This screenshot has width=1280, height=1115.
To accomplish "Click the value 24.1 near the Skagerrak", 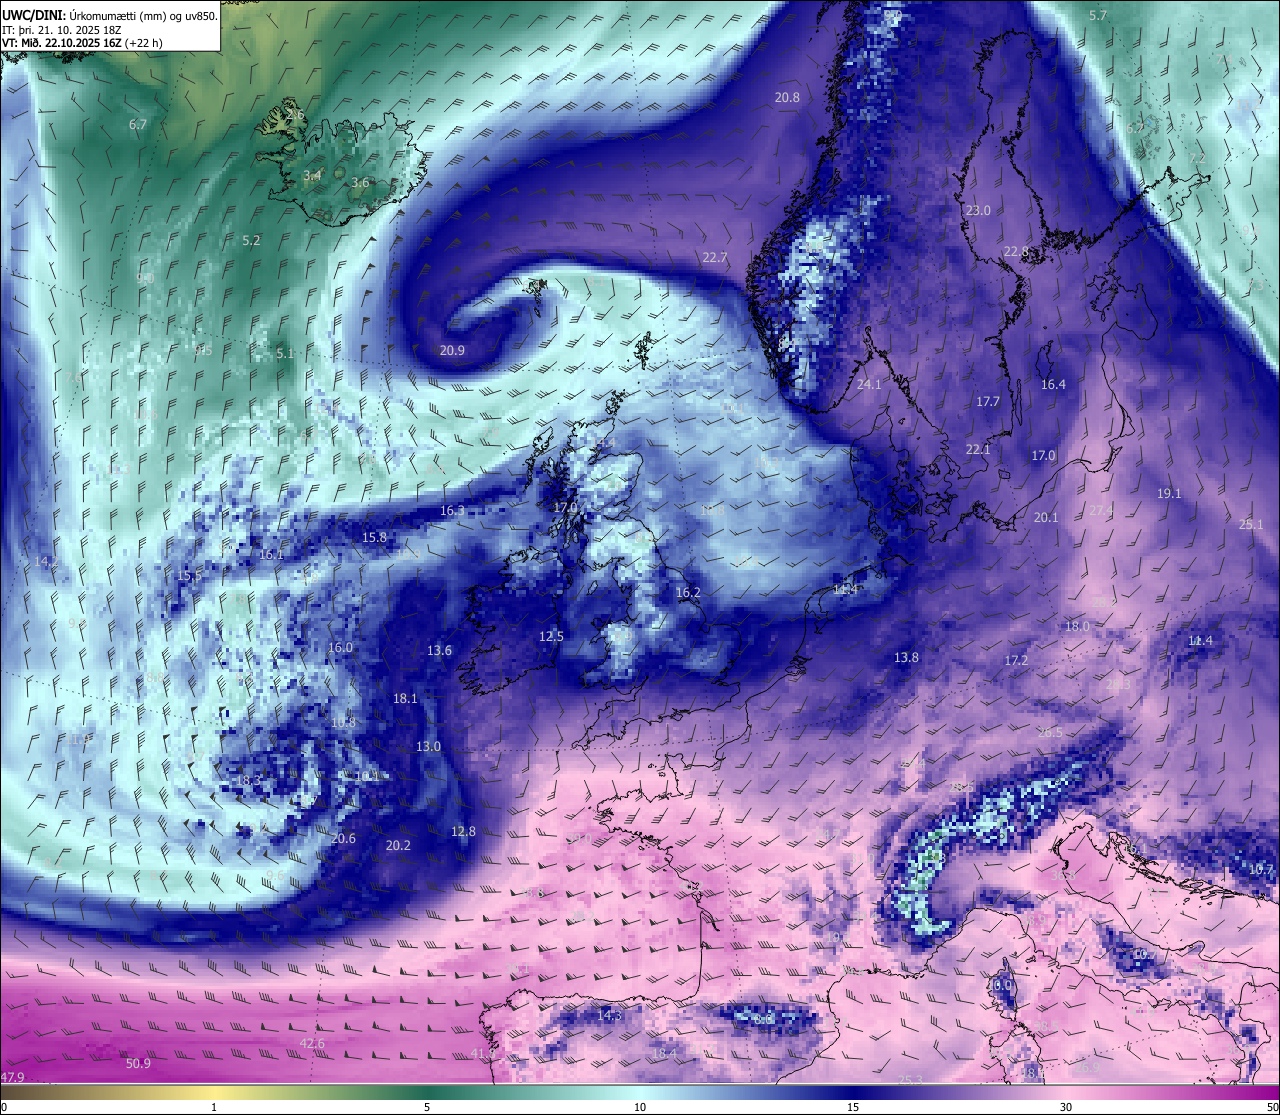I will 869,385.
